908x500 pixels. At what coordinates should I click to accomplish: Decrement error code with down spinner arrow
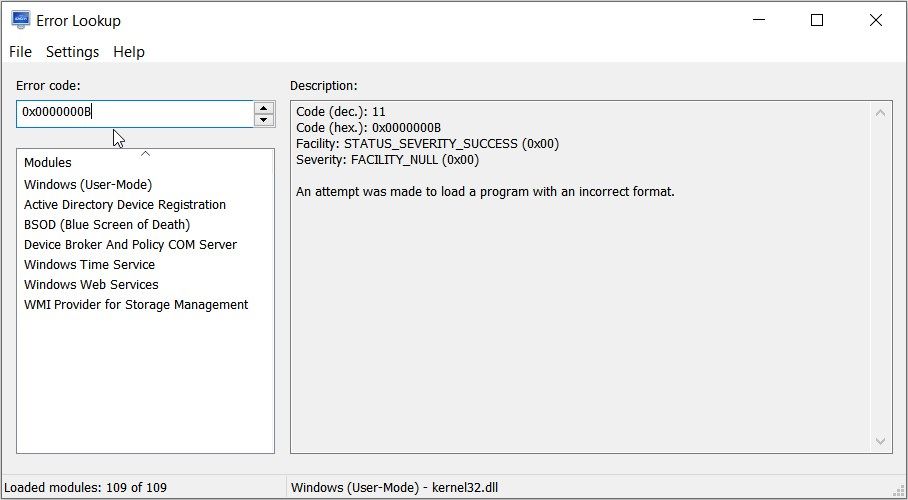click(264, 120)
